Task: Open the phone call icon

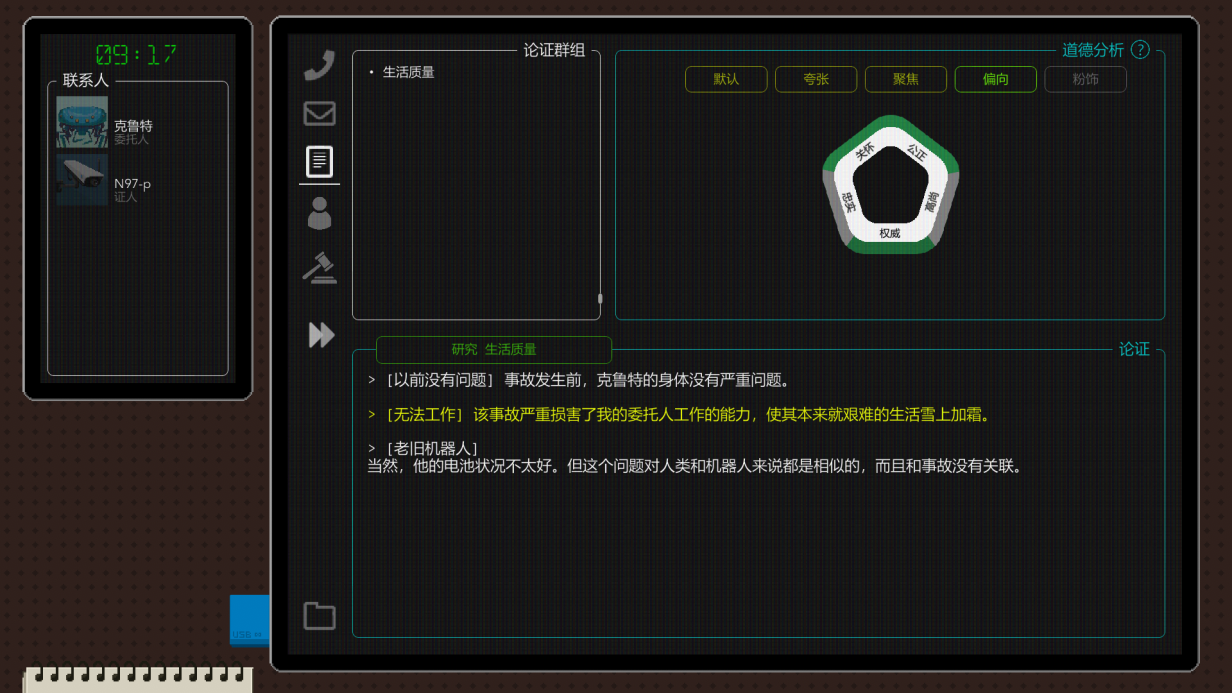Action: click(x=319, y=65)
